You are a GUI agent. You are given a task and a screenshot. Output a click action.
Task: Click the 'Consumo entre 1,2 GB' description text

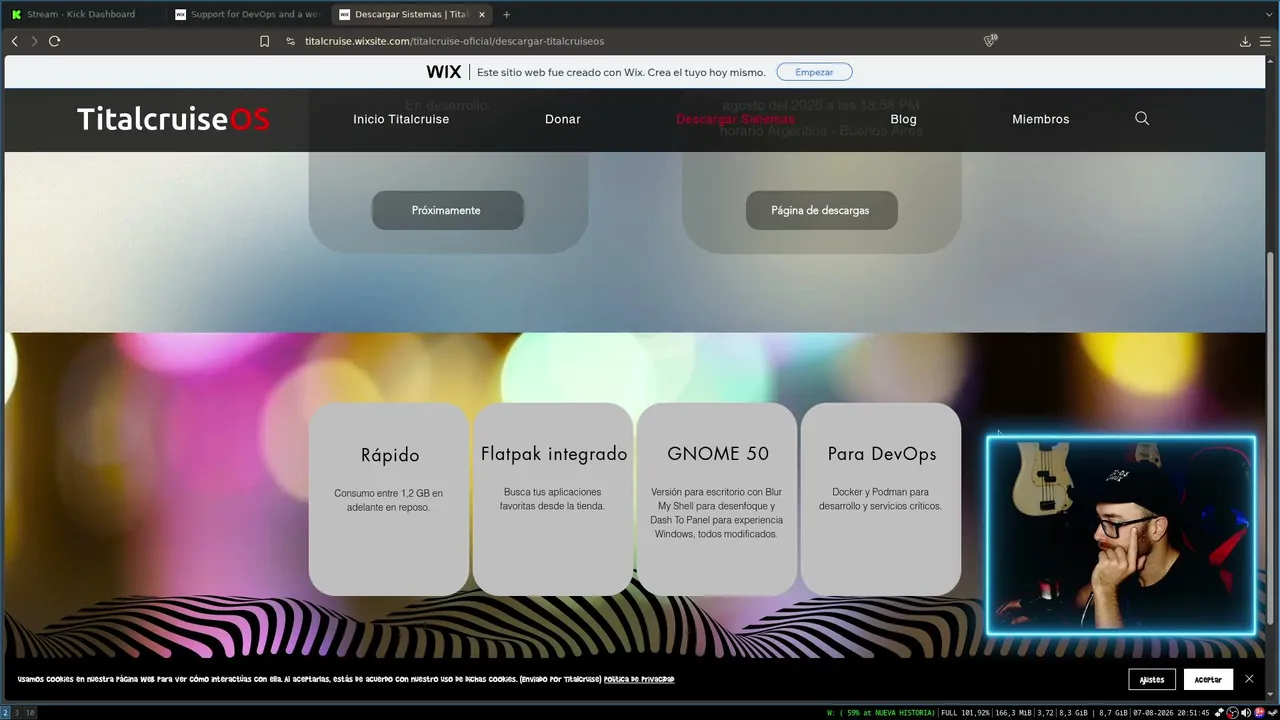pyautogui.click(x=388, y=500)
